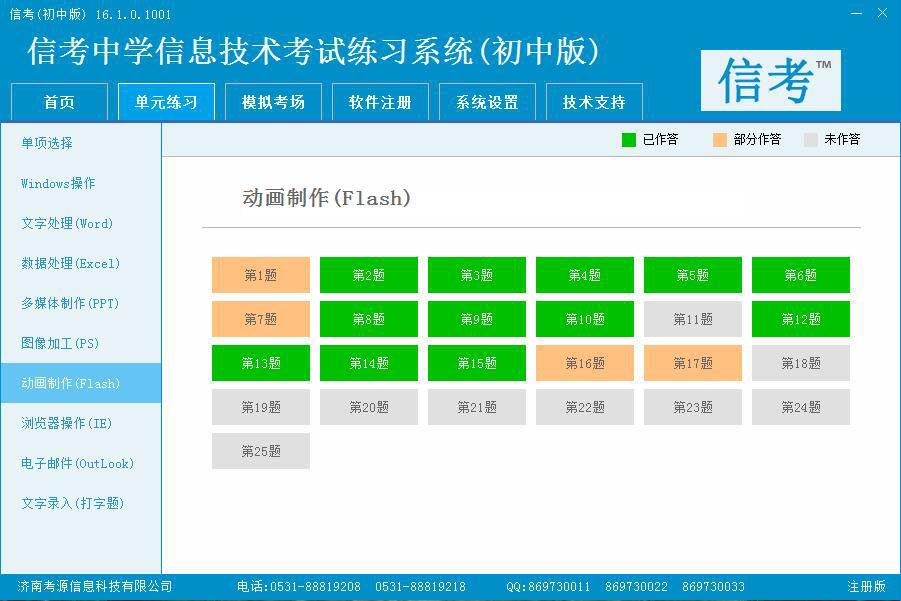This screenshot has height=601, width=901.
Task: Click the green 已作答 legend swatch
Action: tap(630, 139)
